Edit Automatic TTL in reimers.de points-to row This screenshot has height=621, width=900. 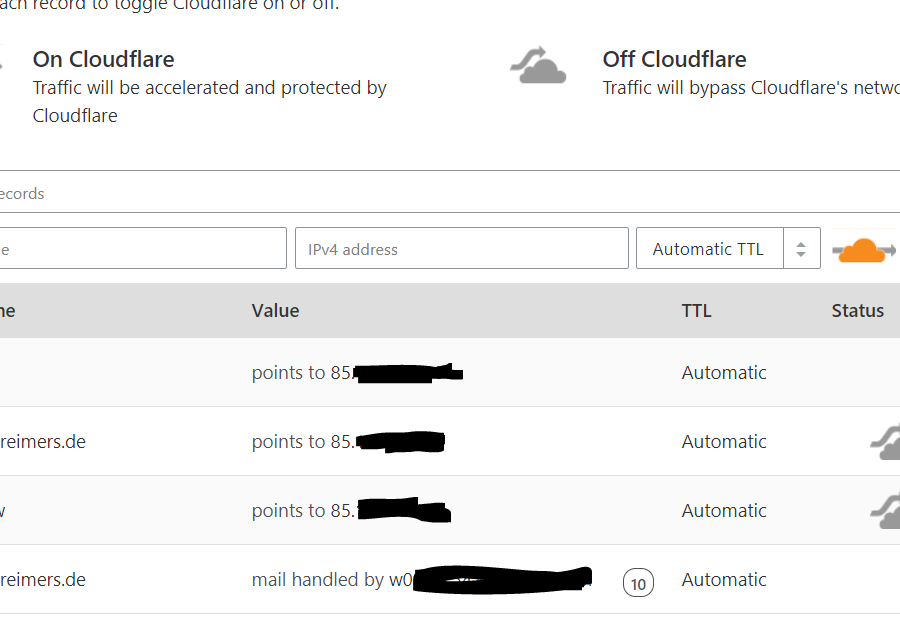[x=724, y=441]
